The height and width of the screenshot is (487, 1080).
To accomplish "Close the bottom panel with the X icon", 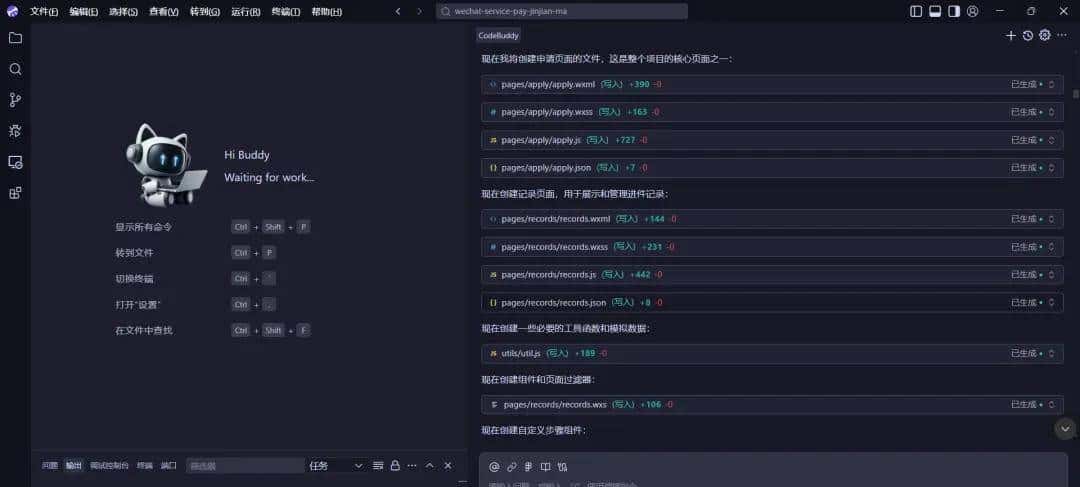I will [448, 466].
